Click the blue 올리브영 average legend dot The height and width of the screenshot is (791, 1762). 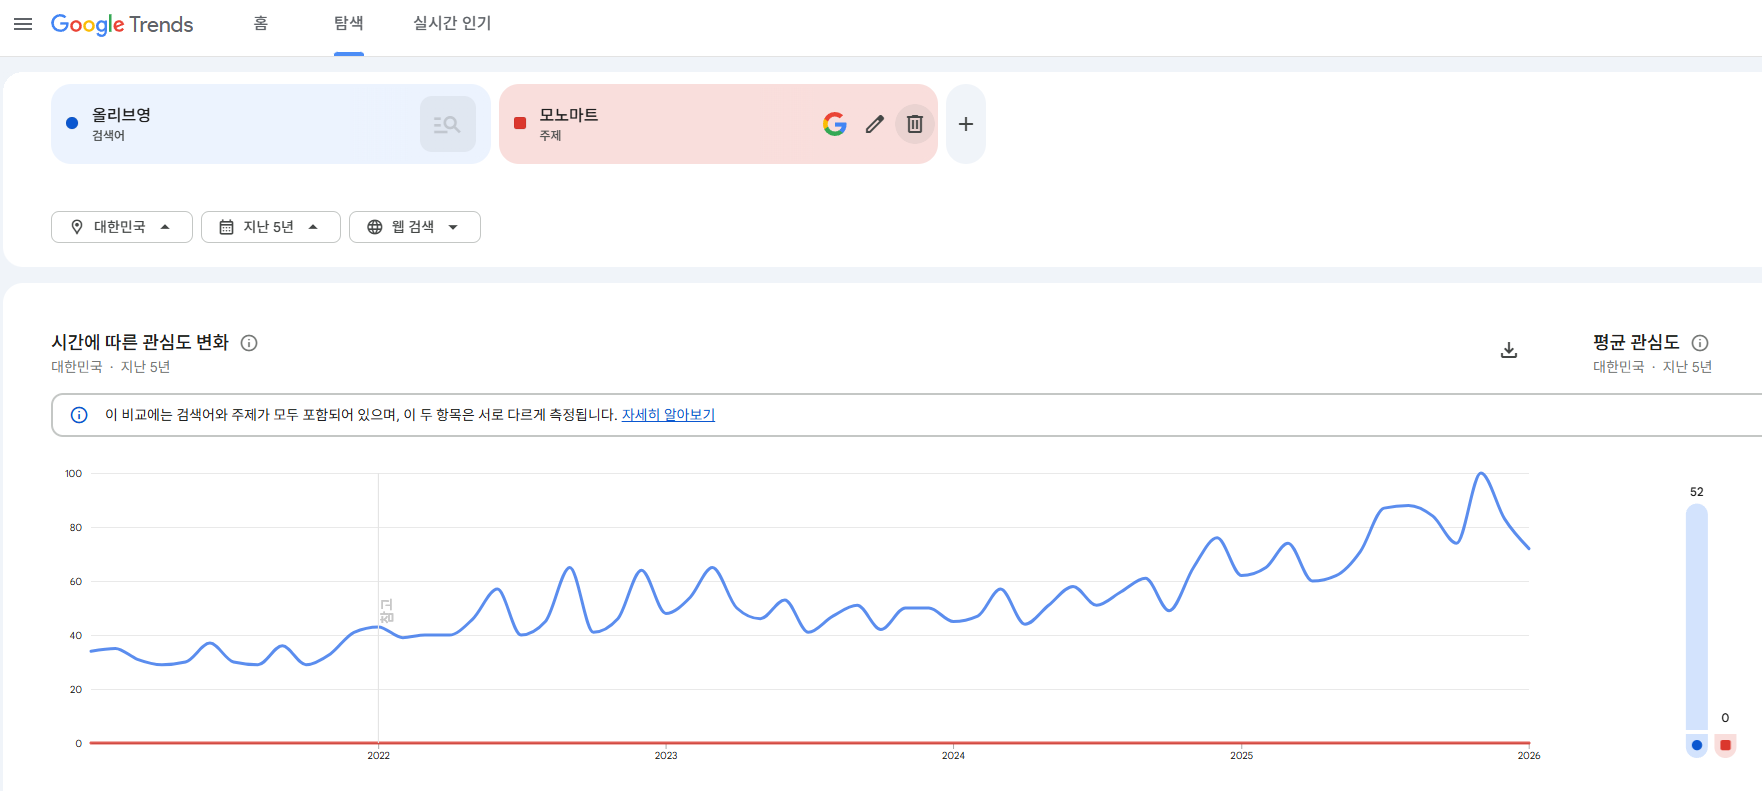[1696, 745]
